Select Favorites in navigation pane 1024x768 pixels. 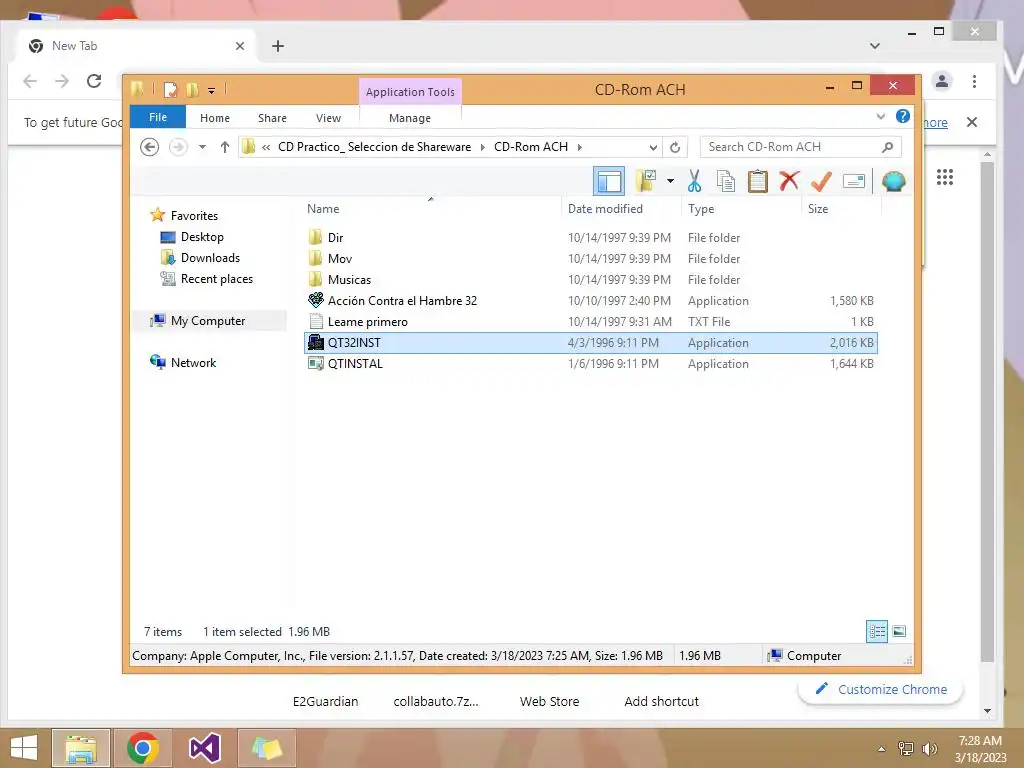tap(194, 216)
